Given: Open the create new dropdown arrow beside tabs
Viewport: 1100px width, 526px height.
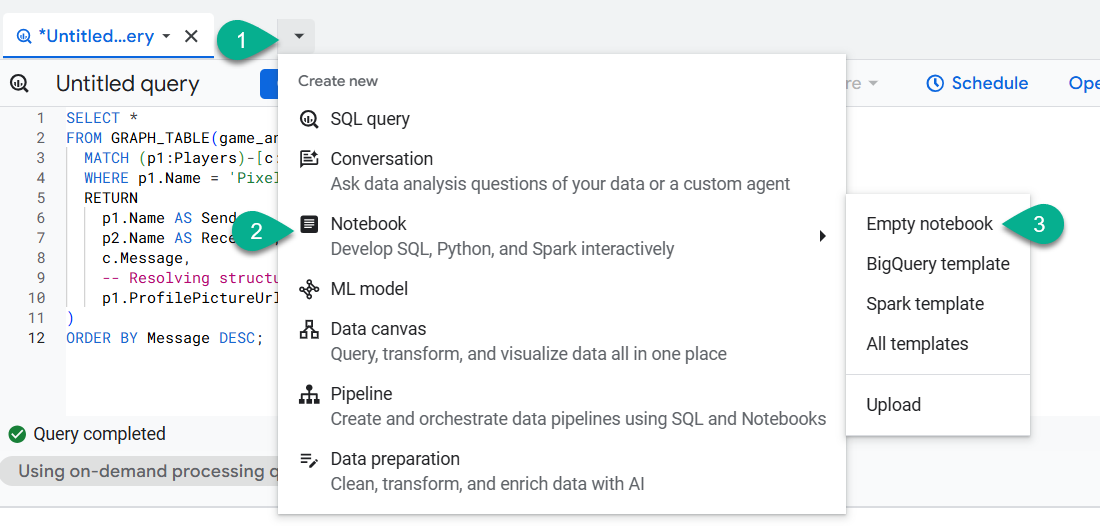Looking at the screenshot, I should [299, 37].
